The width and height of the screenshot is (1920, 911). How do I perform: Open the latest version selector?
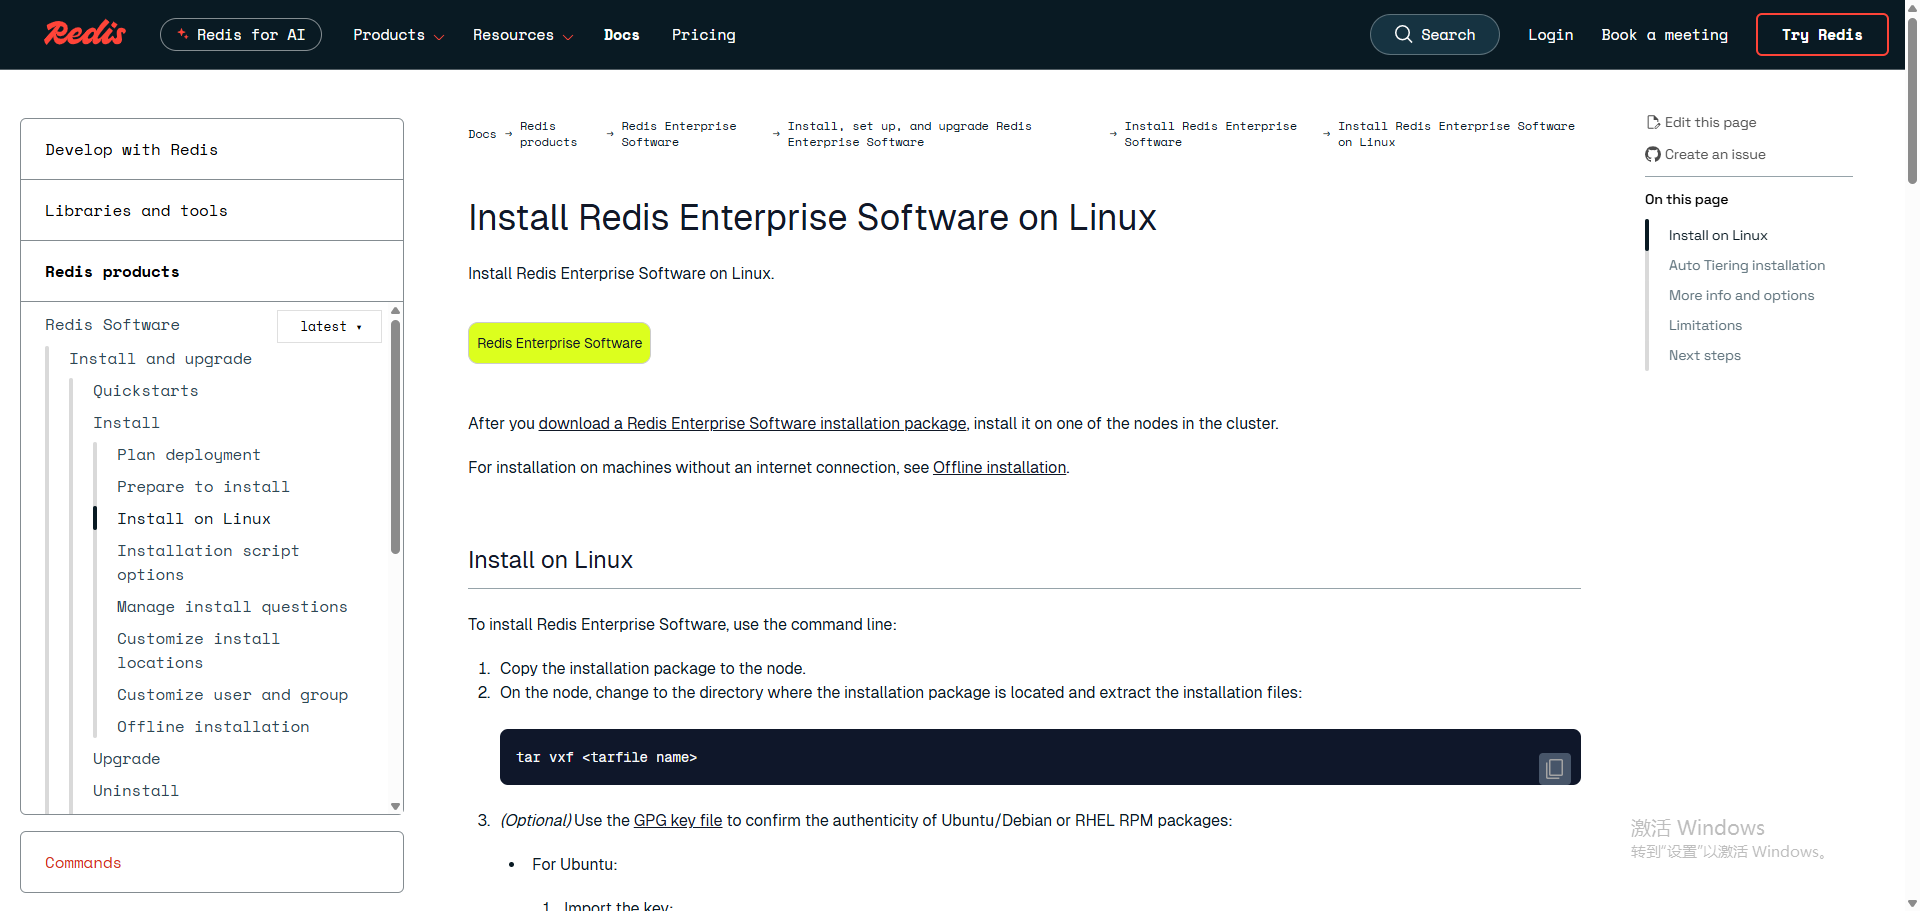click(x=328, y=326)
